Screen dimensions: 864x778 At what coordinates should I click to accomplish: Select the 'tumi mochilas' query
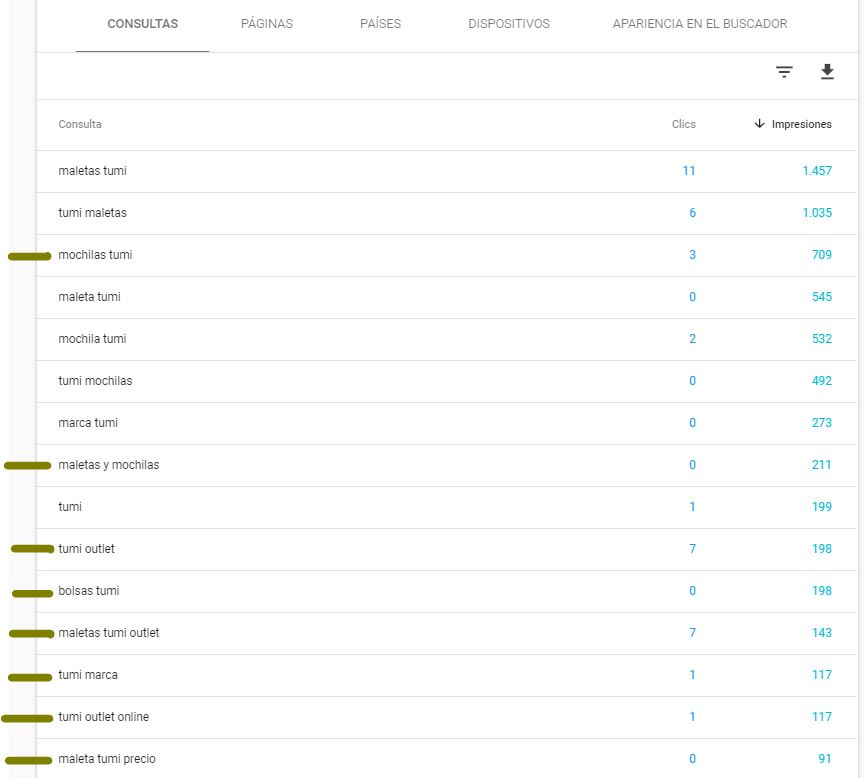(95, 381)
